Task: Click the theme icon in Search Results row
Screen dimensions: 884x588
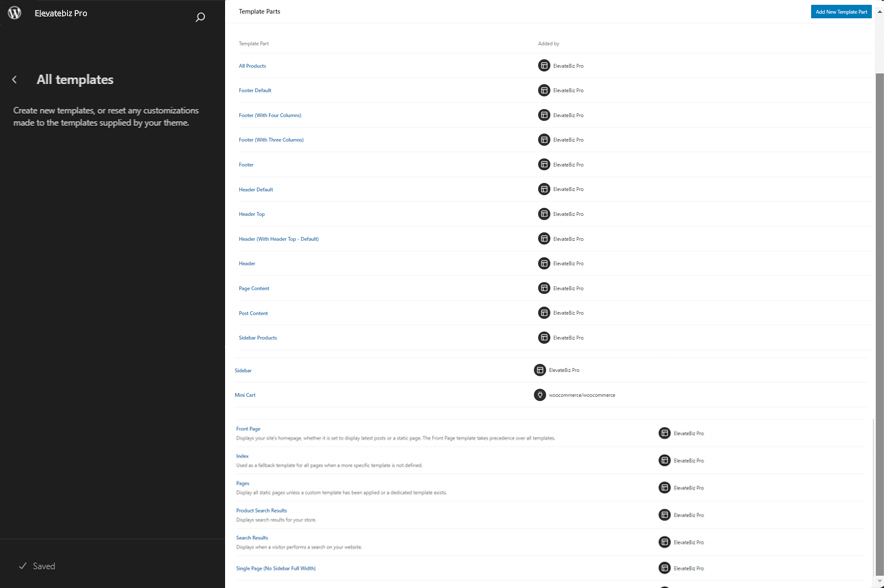Action: point(664,542)
